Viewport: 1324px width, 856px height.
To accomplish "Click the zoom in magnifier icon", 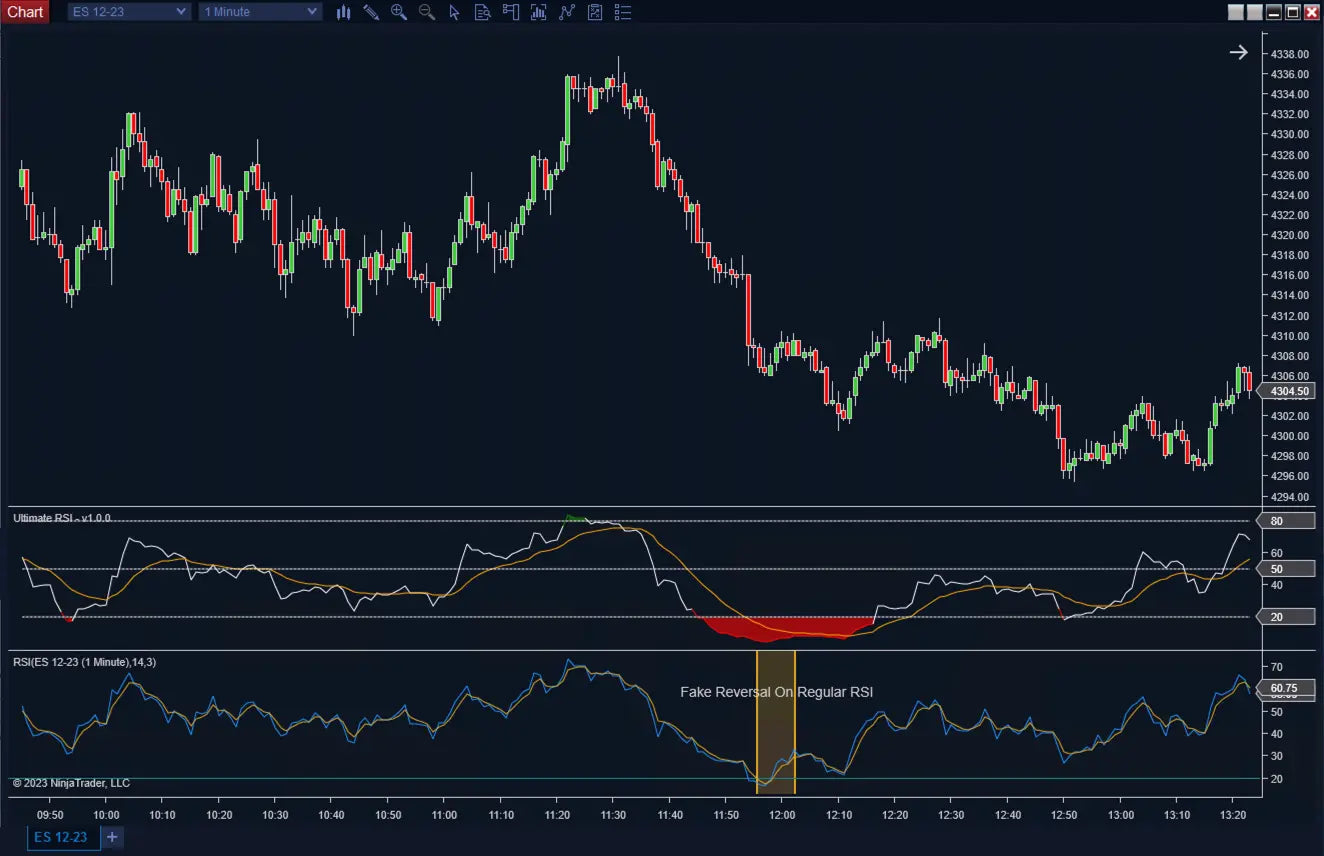I will (x=399, y=12).
